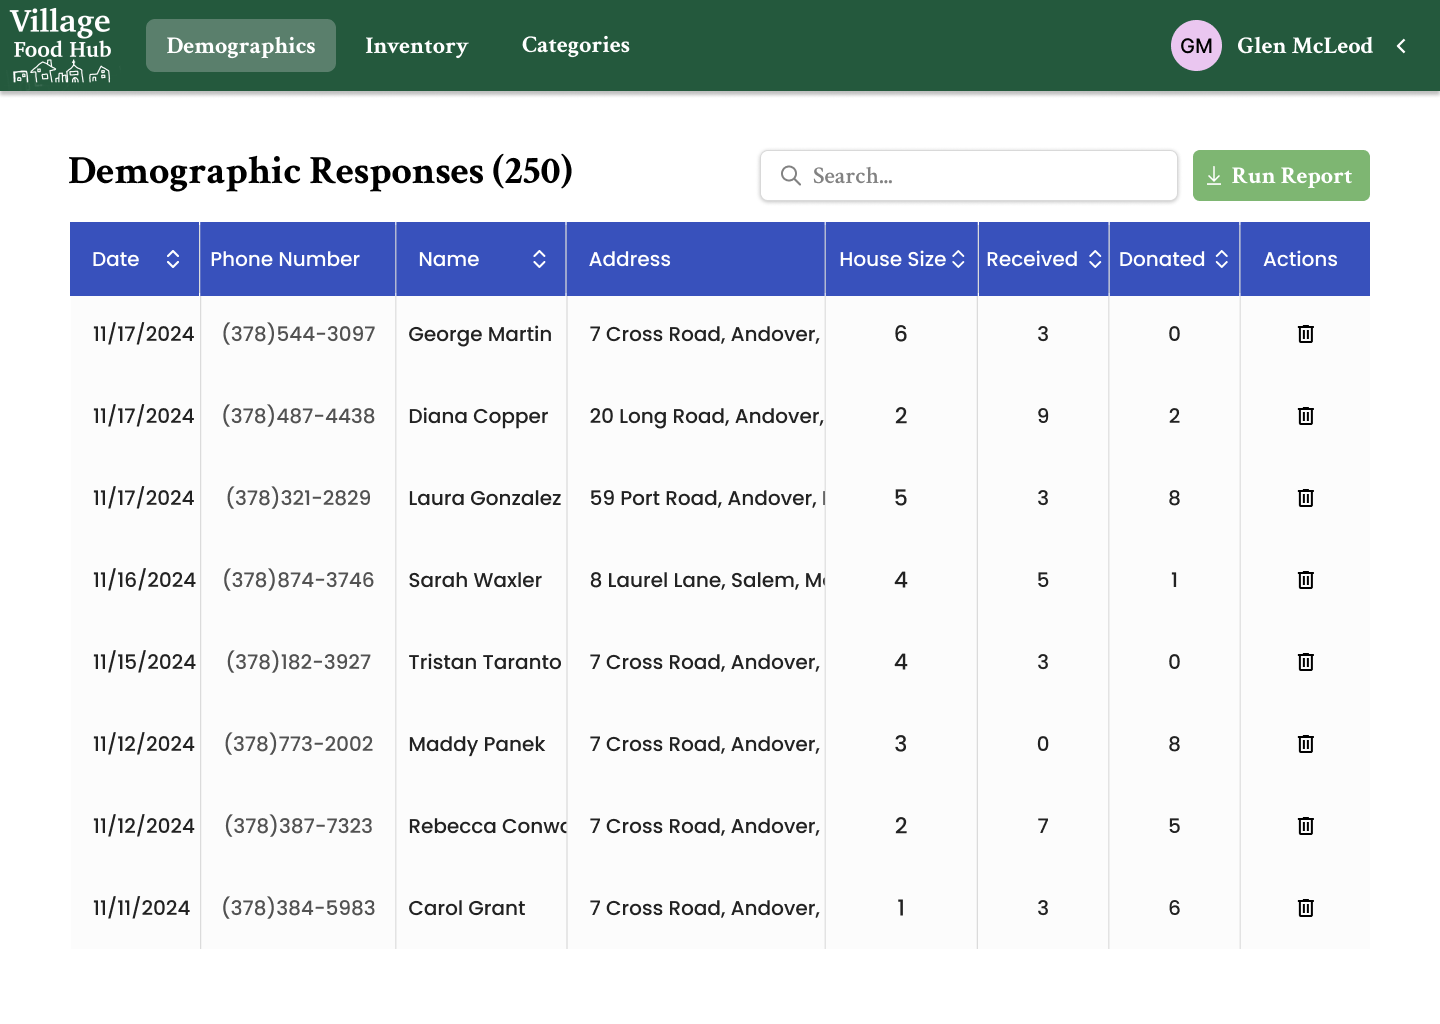Click the name George Martin
The width and height of the screenshot is (1440, 1024).
[480, 334]
